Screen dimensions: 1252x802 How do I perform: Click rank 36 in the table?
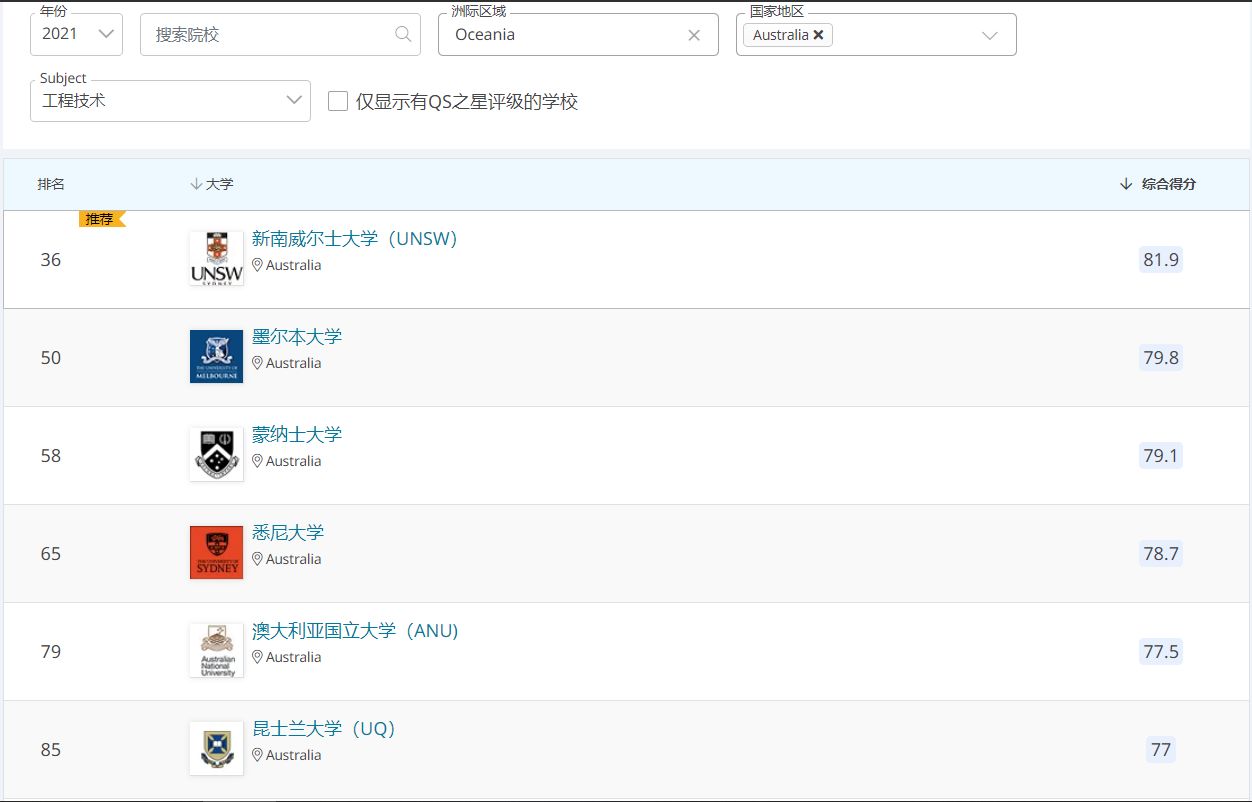point(51,260)
